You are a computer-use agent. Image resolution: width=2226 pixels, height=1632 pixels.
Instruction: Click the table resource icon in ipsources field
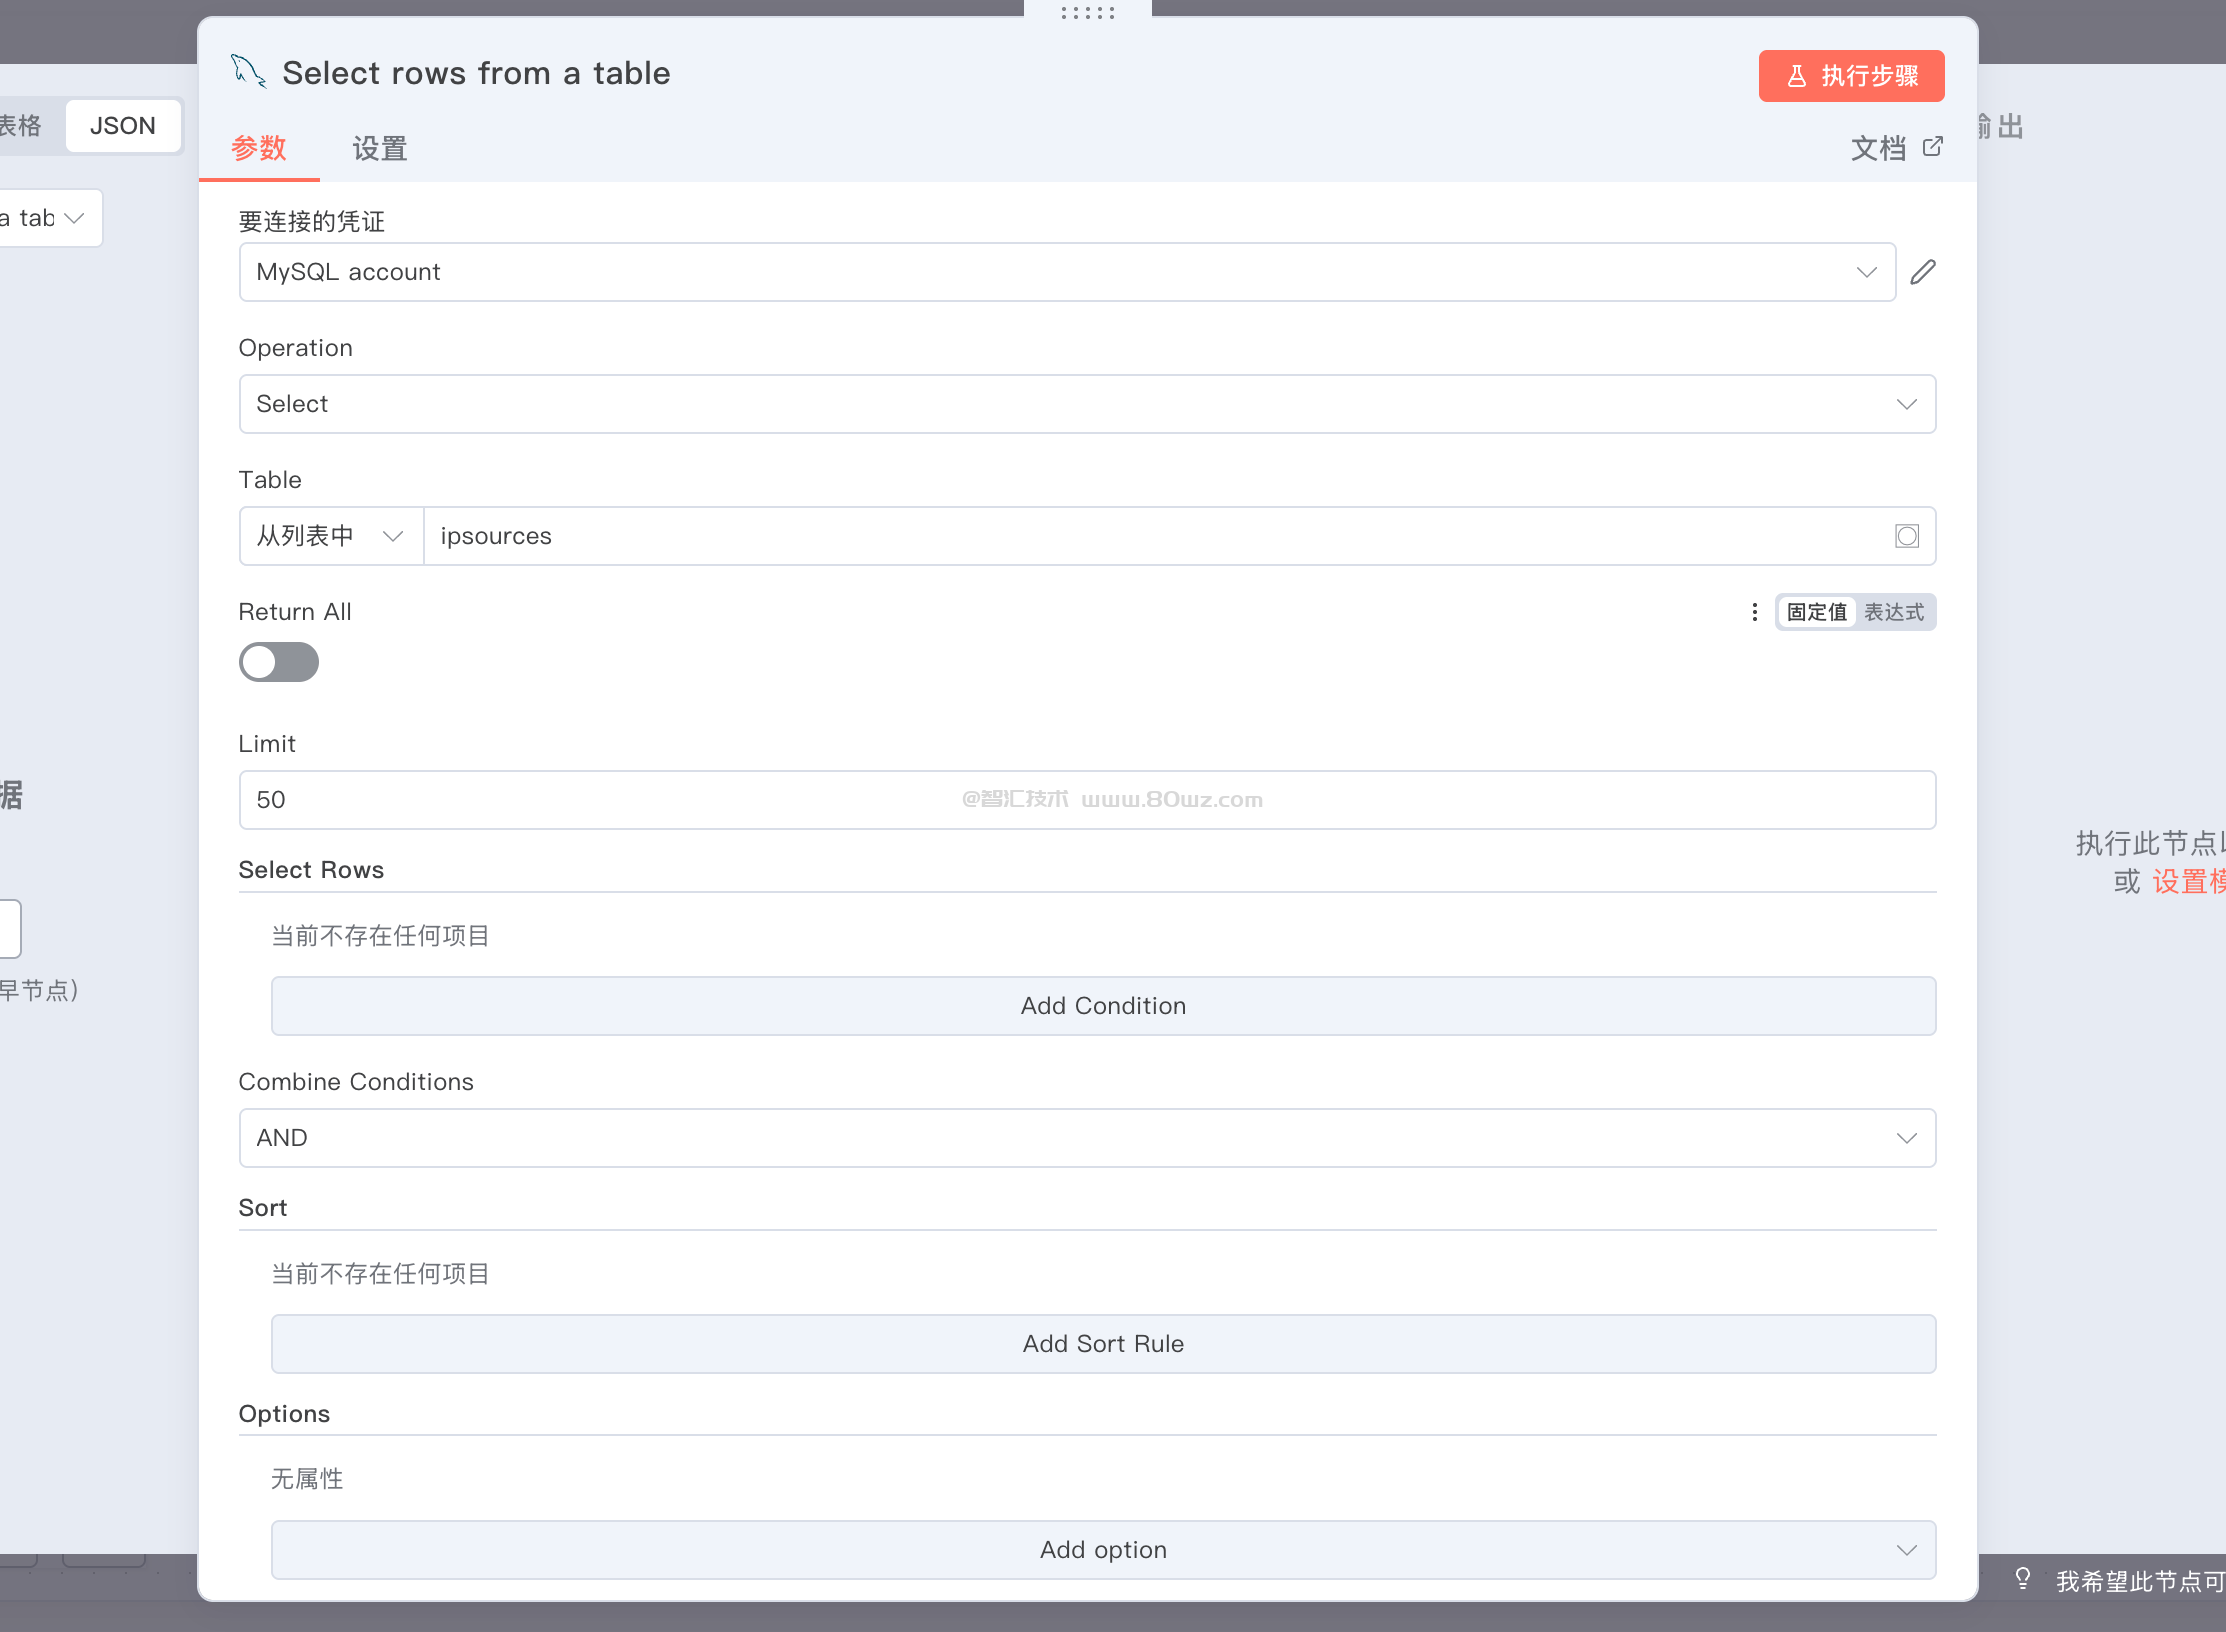tap(1906, 536)
